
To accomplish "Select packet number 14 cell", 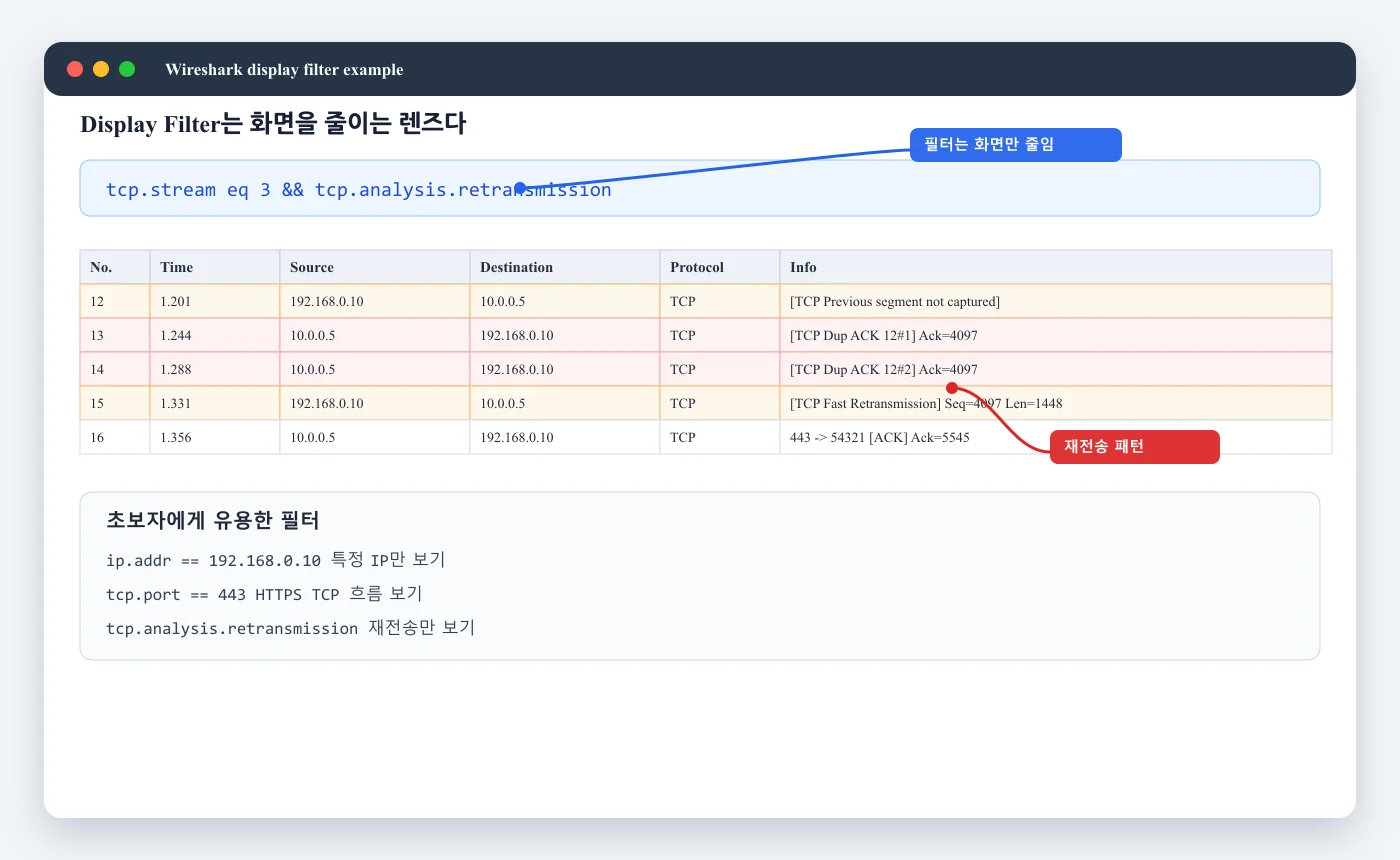I will click(115, 369).
